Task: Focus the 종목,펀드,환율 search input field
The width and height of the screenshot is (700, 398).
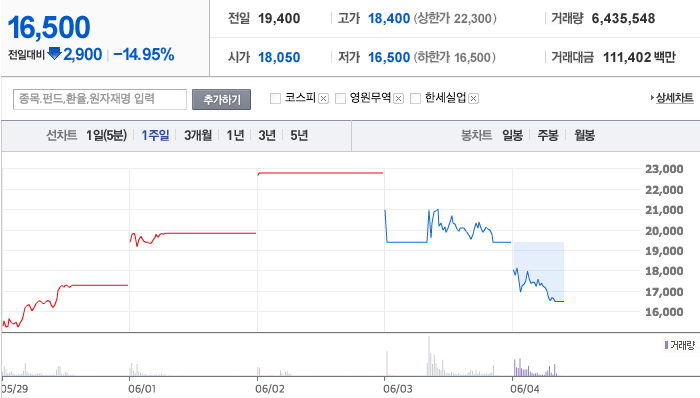Action: click(100, 99)
